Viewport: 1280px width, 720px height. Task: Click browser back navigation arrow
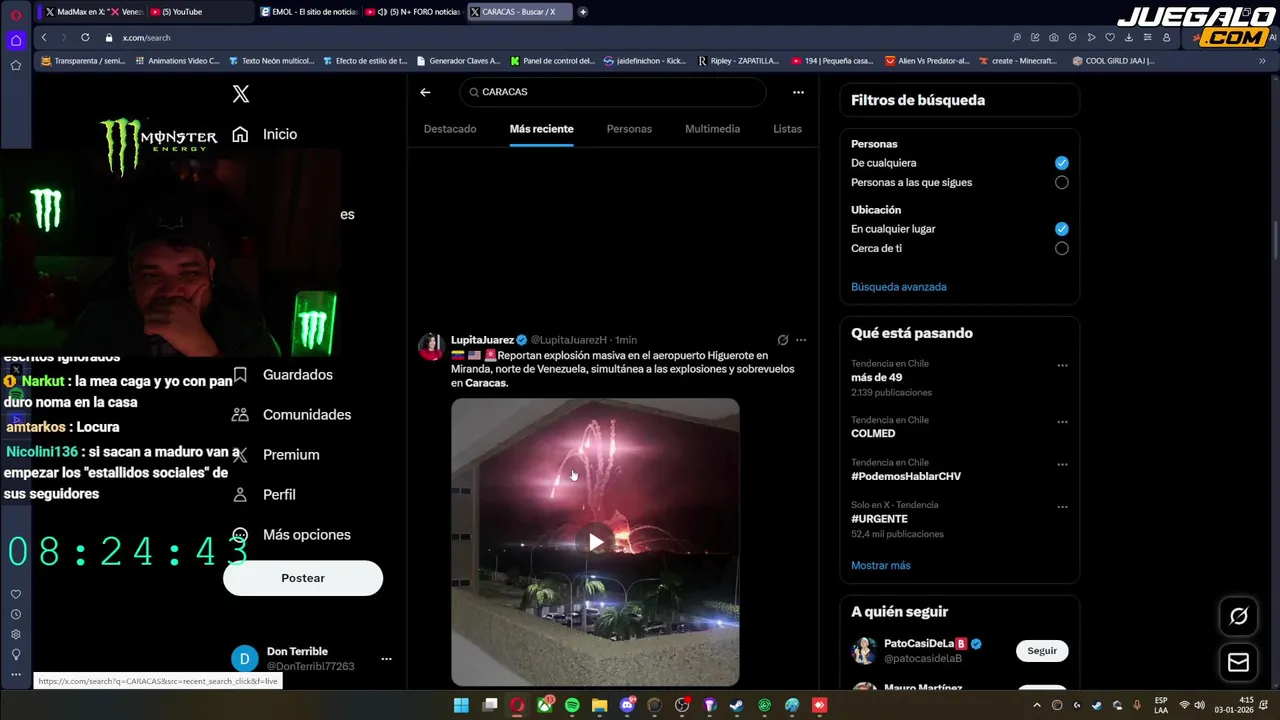[44, 37]
